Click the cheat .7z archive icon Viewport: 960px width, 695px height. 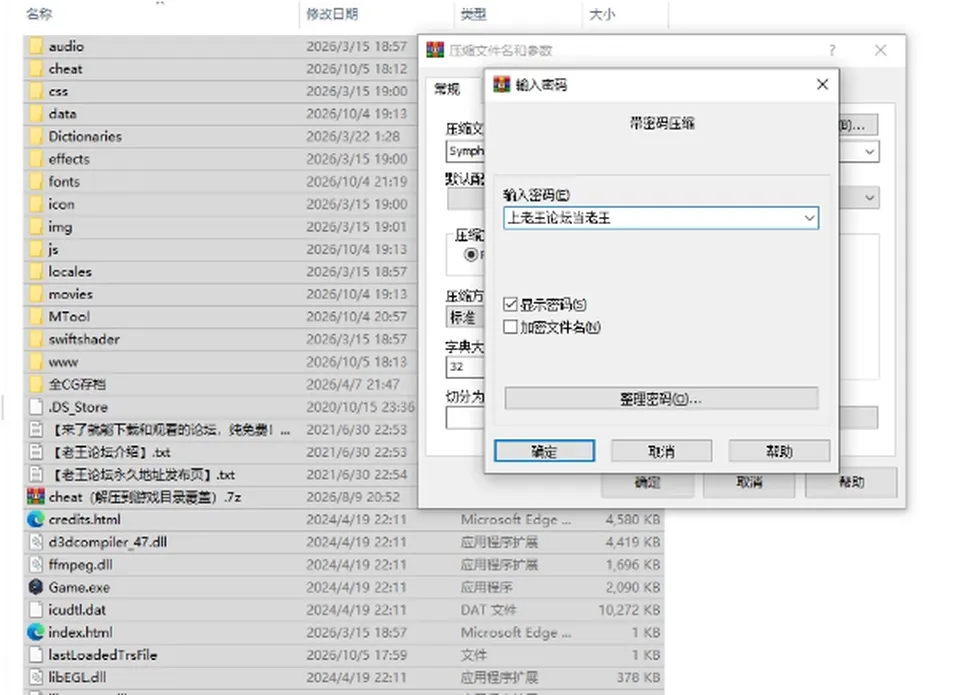(36, 497)
